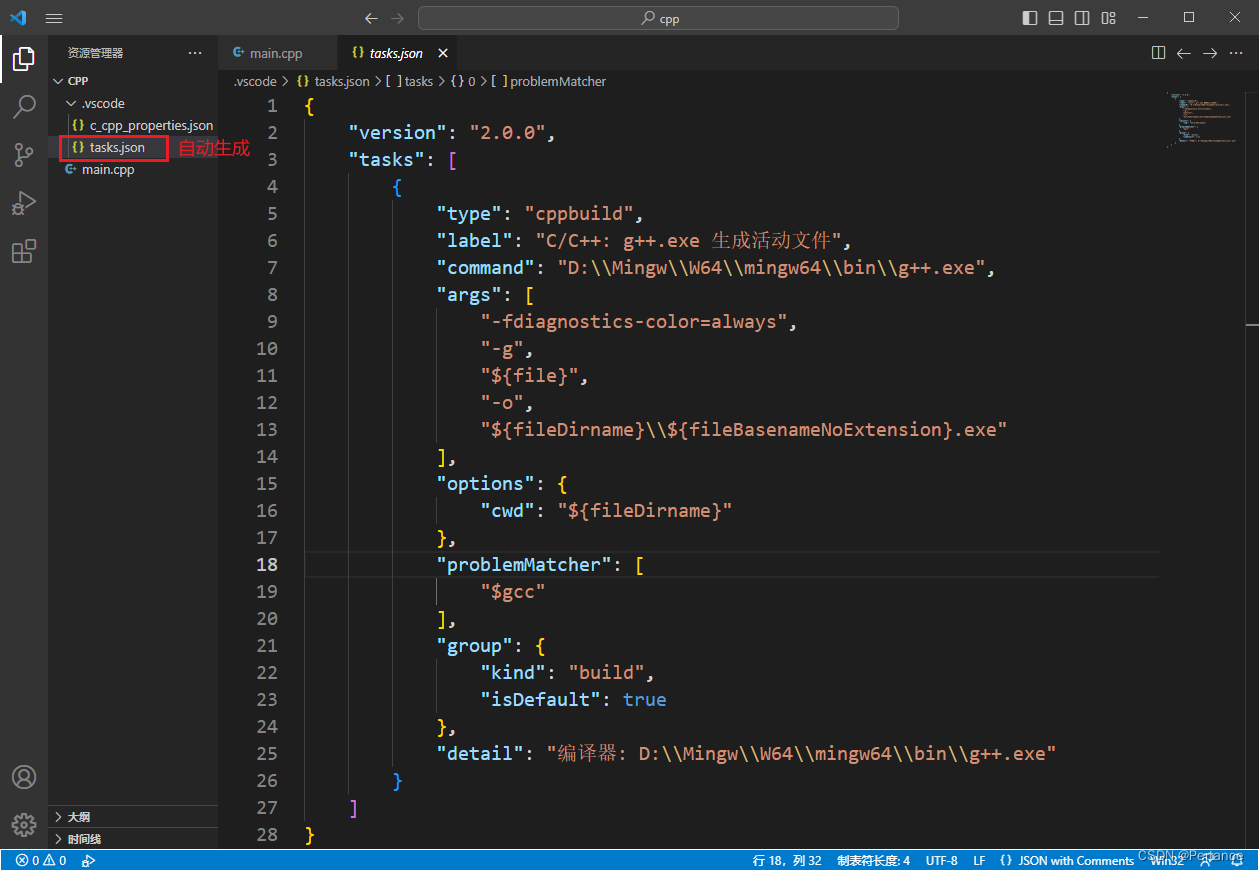
Task: Expand the 大纲 outline section
Action: (x=133, y=817)
